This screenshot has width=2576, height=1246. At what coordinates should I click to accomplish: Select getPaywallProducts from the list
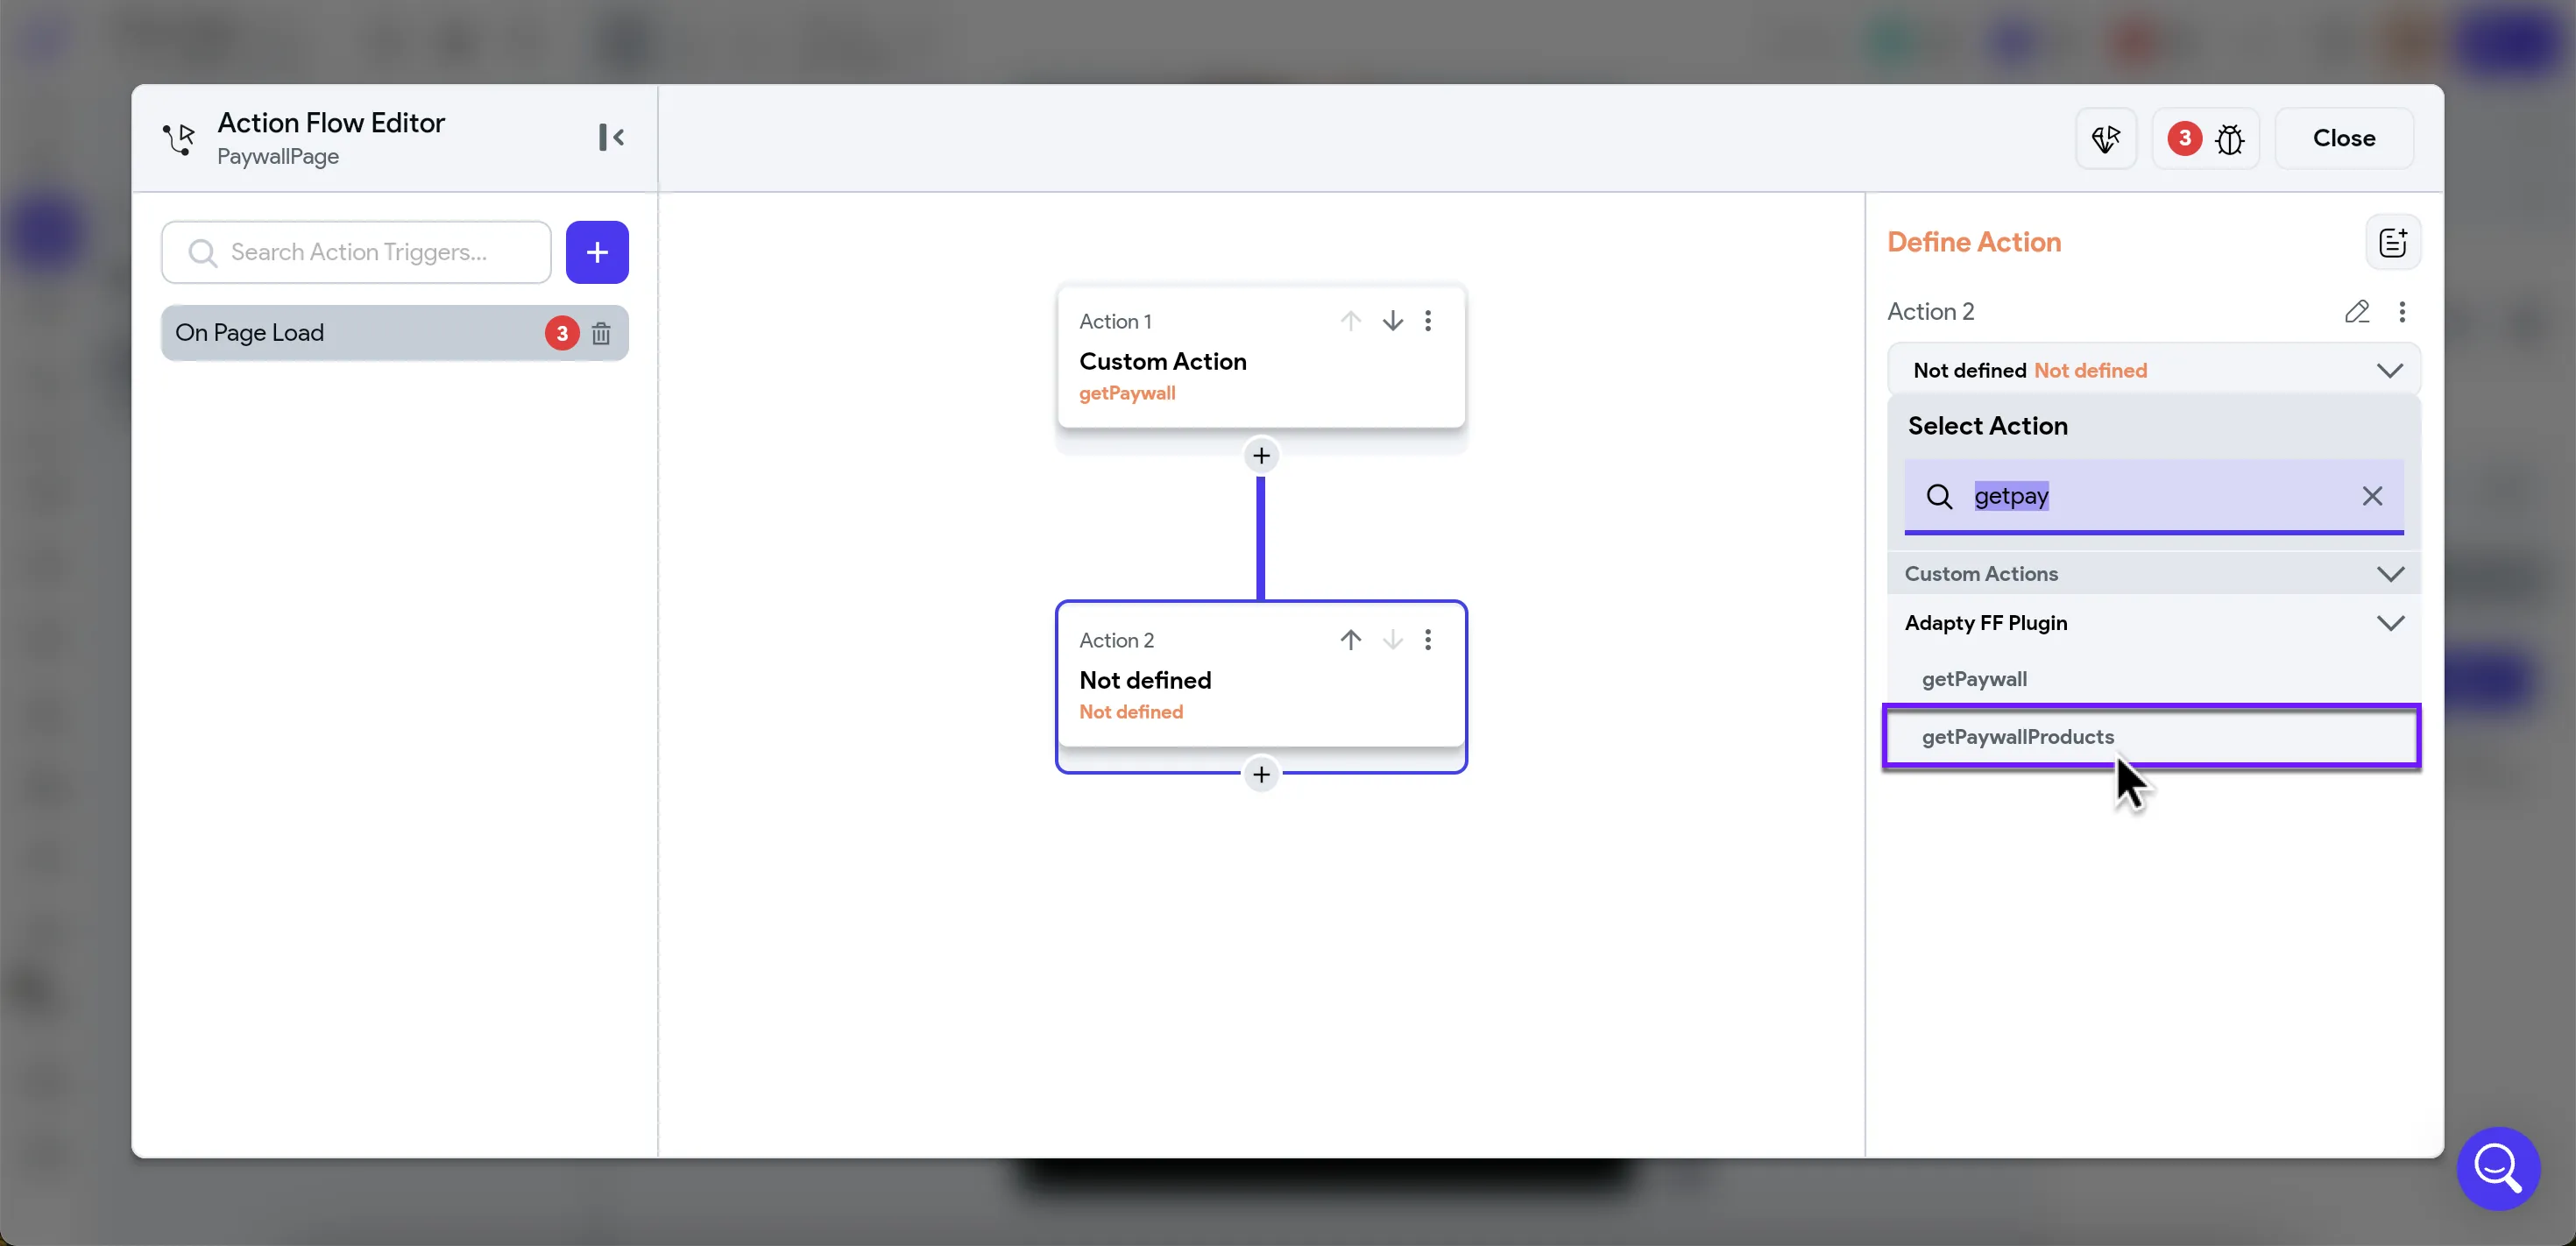tap(2017, 737)
